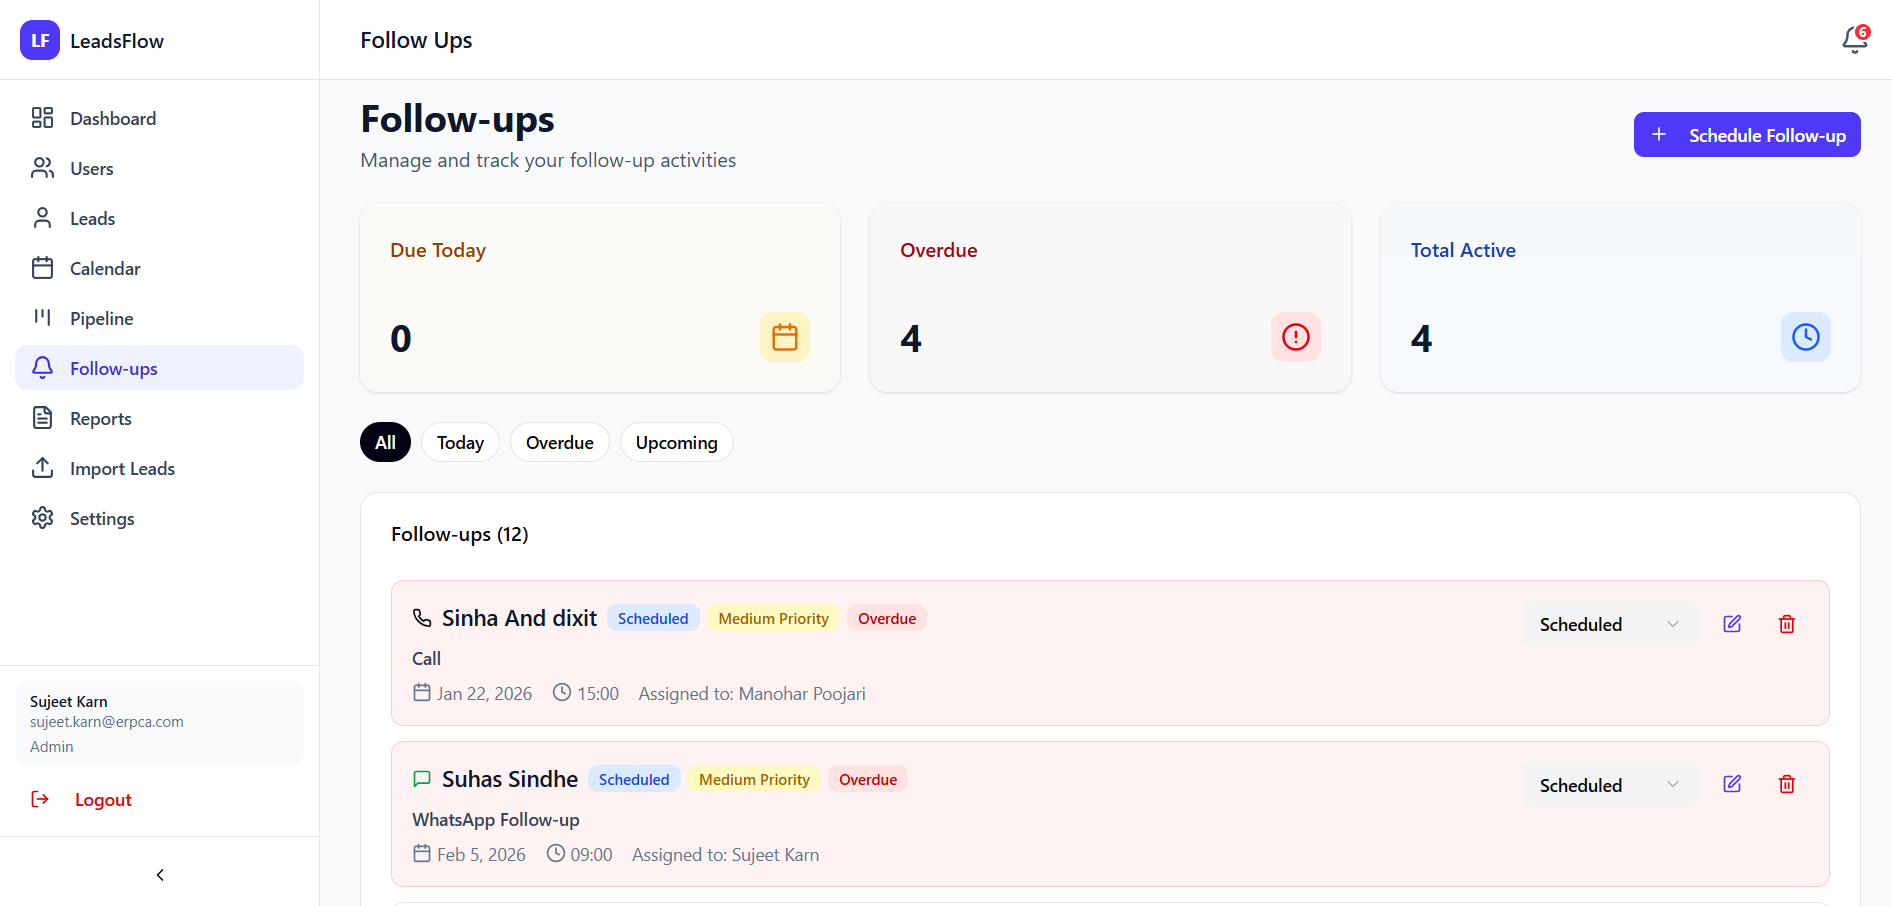
Task: Open Import Leads page
Action: pos(122,468)
